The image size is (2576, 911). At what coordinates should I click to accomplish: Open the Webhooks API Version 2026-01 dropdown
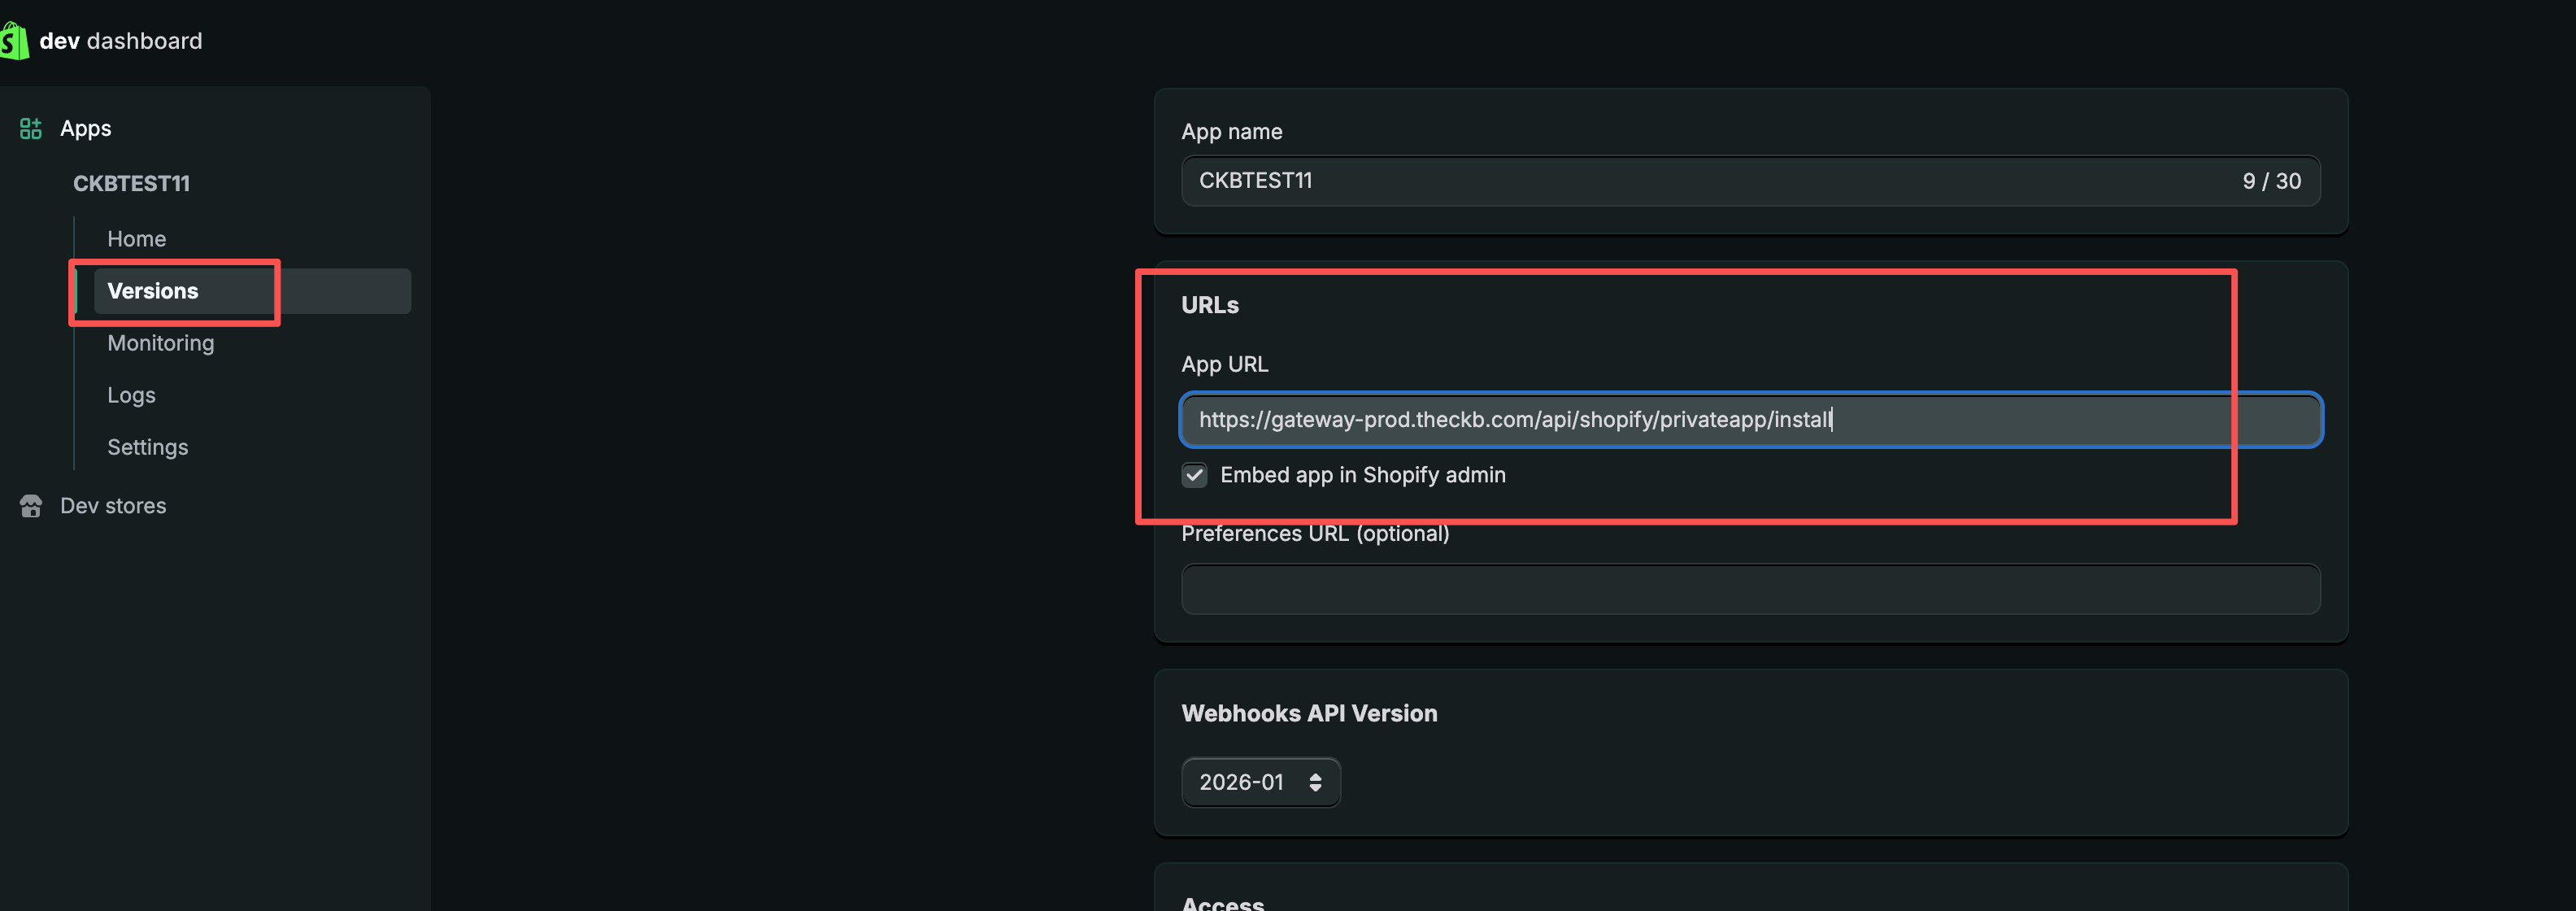pyautogui.click(x=1259, y=782)
